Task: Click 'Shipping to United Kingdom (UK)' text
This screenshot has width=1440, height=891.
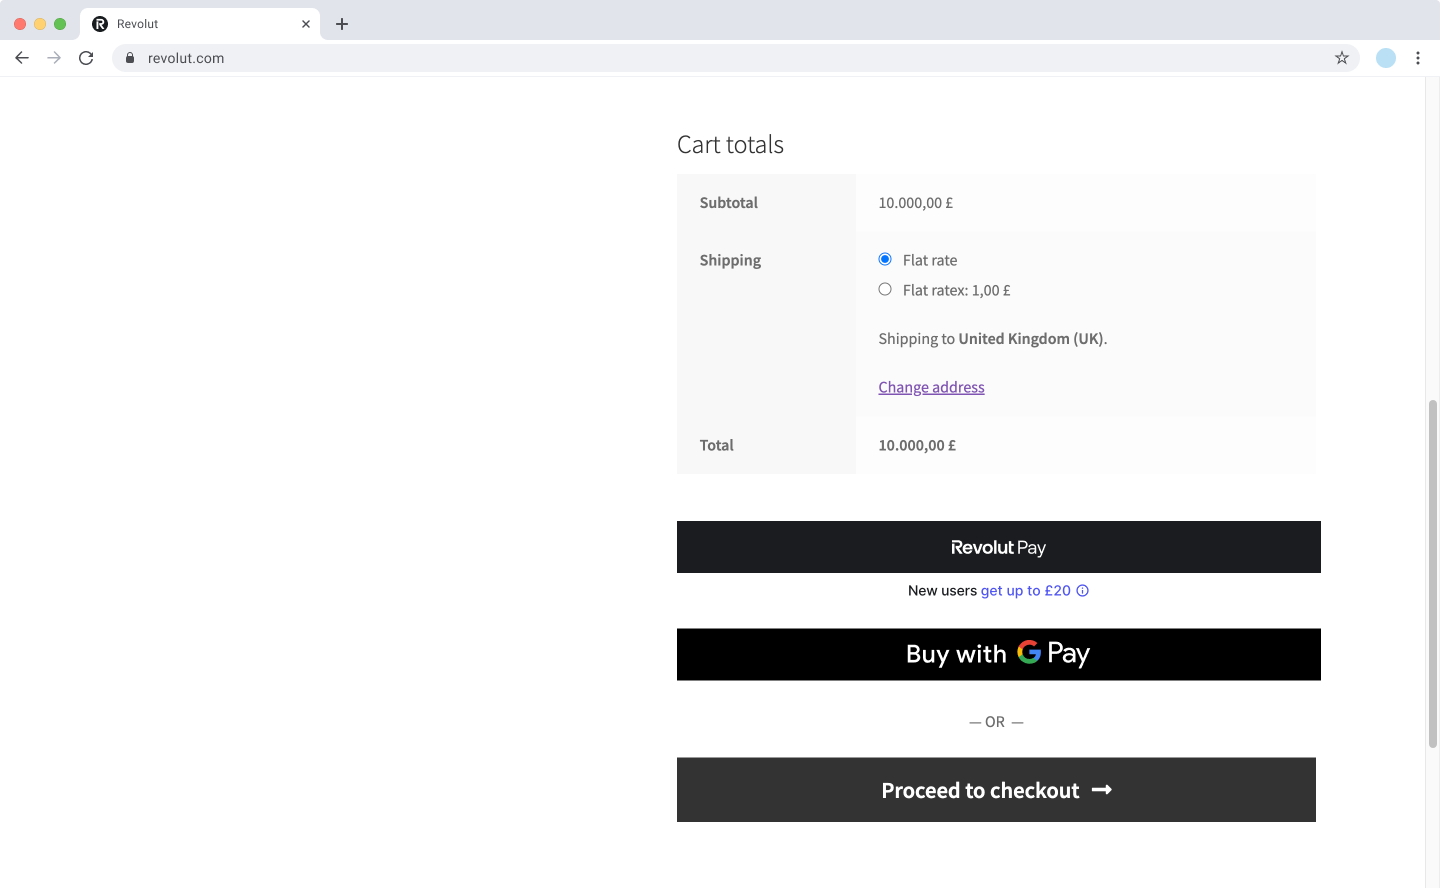Action: (992, 339)
